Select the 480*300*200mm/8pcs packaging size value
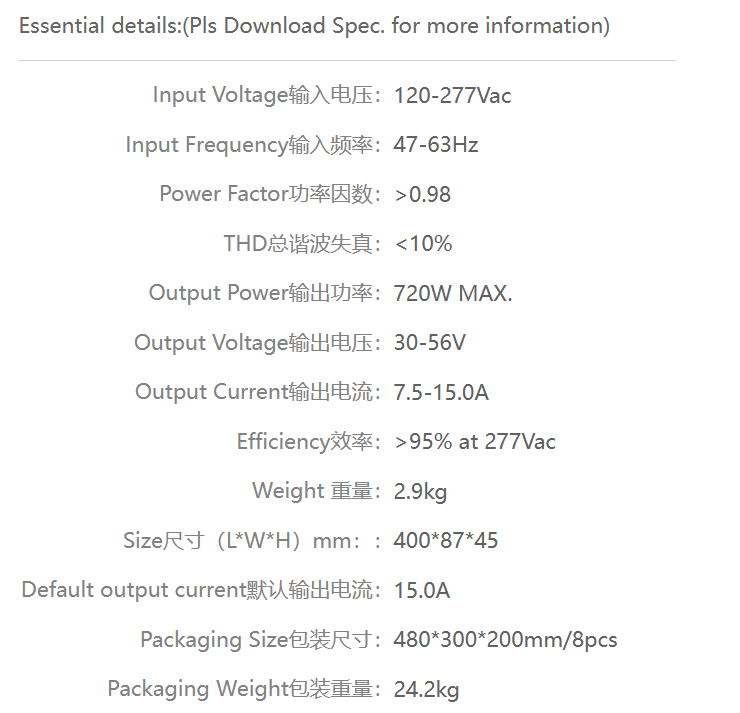The width and height of the screenshot is (740, 713). tap(505, 640)
